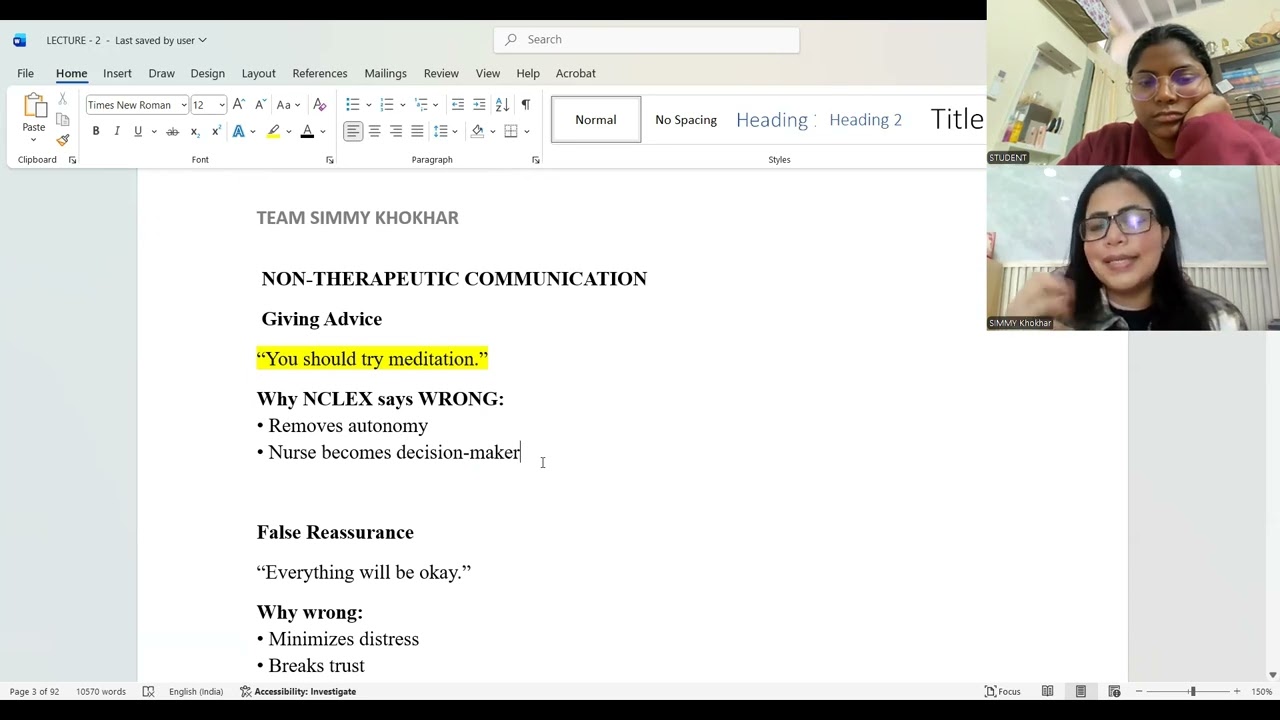
Task: Apply the Heading 2 style
Action: coord(866,119)
